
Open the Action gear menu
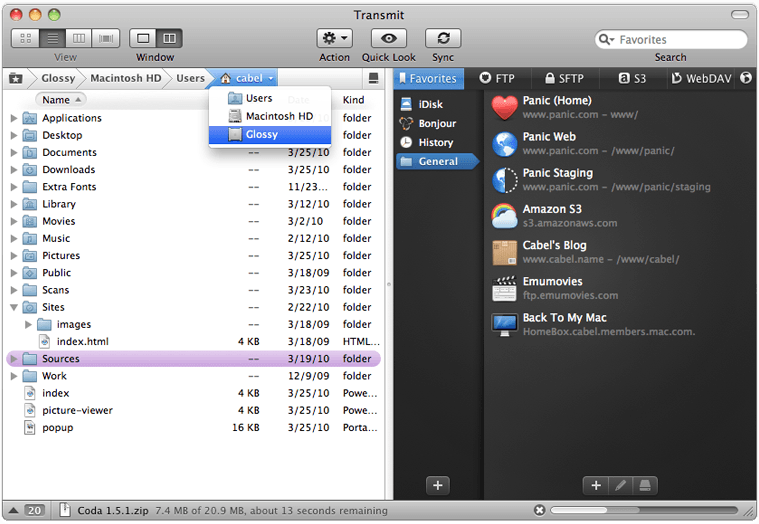[334, 38]
